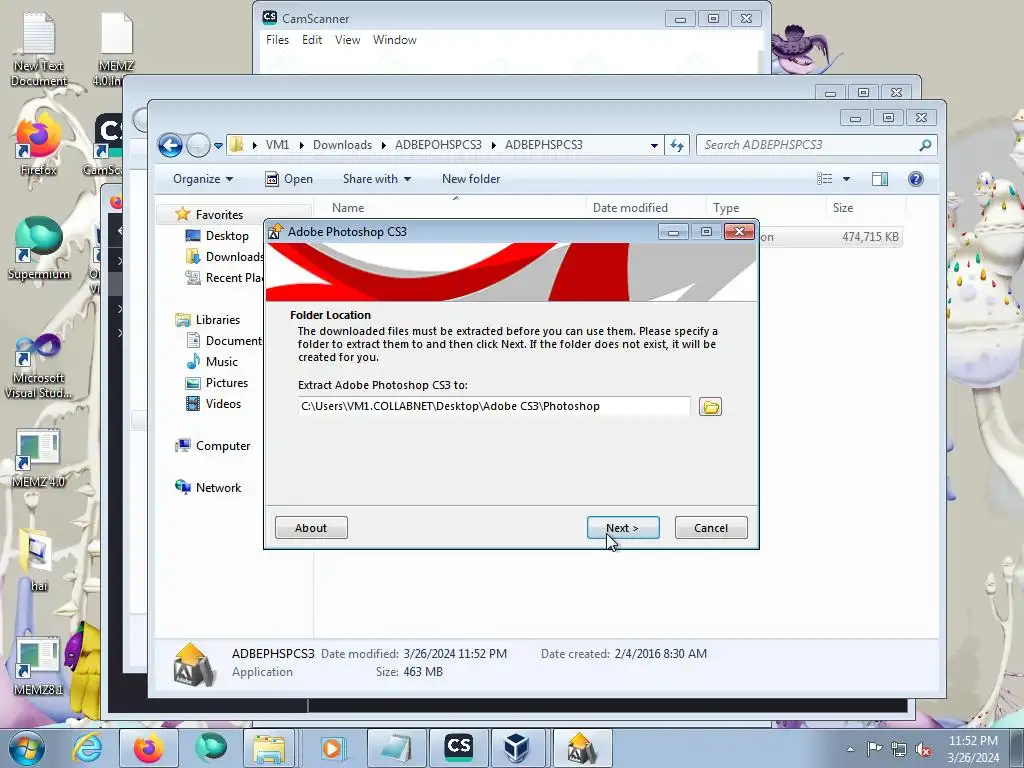Image resolution: width=1024 pixels, height=768 pixels.
Task: Toggle the preview pane
Action: click(x=880, y=179)
